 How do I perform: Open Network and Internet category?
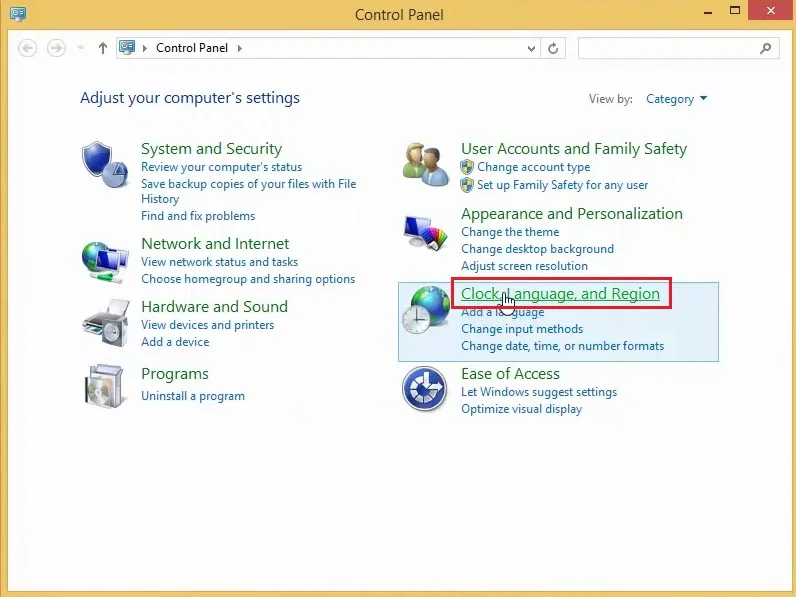click(x=215, y=244)
